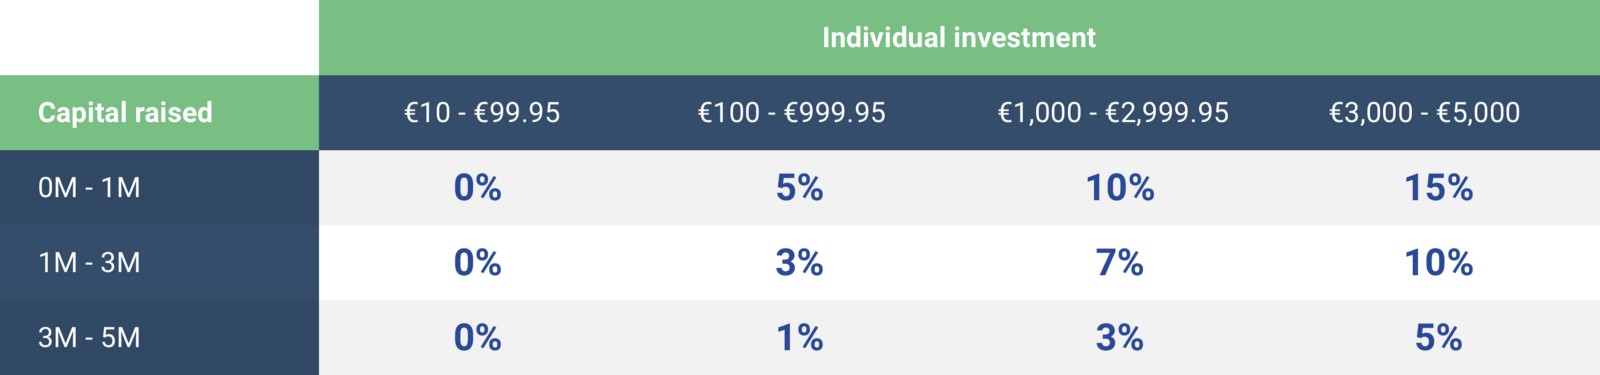Click the 15% value in first row
The width and height of the screenshot is (1600, 375).
pos(1438,187)
